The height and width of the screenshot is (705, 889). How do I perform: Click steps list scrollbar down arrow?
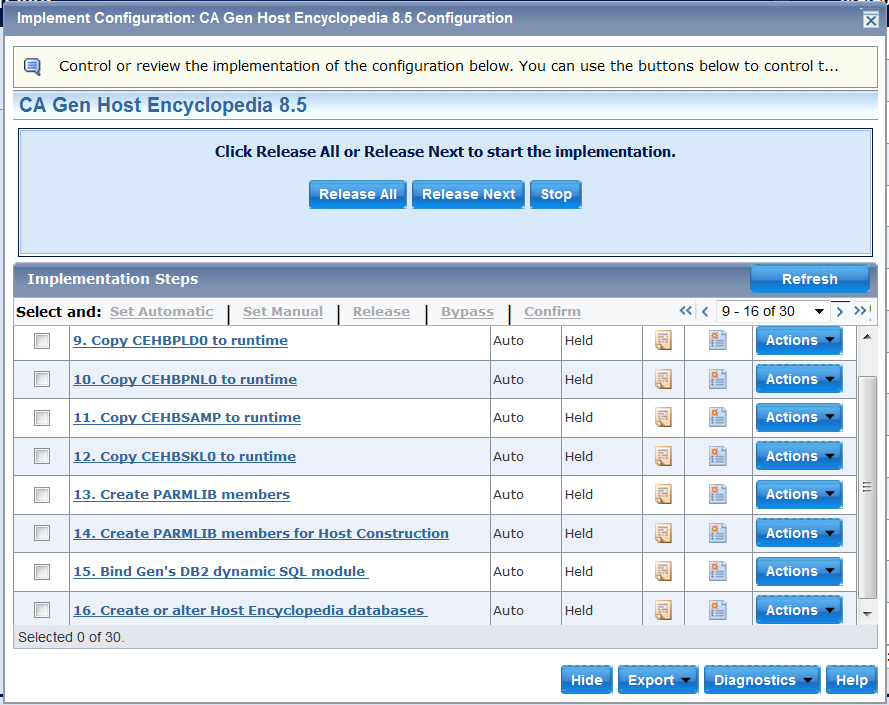point(867,614)
